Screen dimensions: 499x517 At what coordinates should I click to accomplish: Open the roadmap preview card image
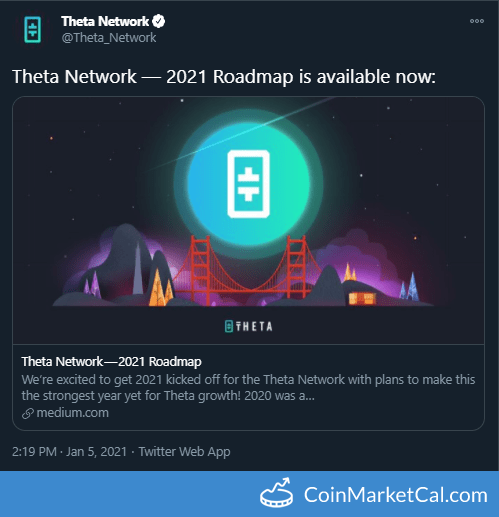(x=248, y=220)
